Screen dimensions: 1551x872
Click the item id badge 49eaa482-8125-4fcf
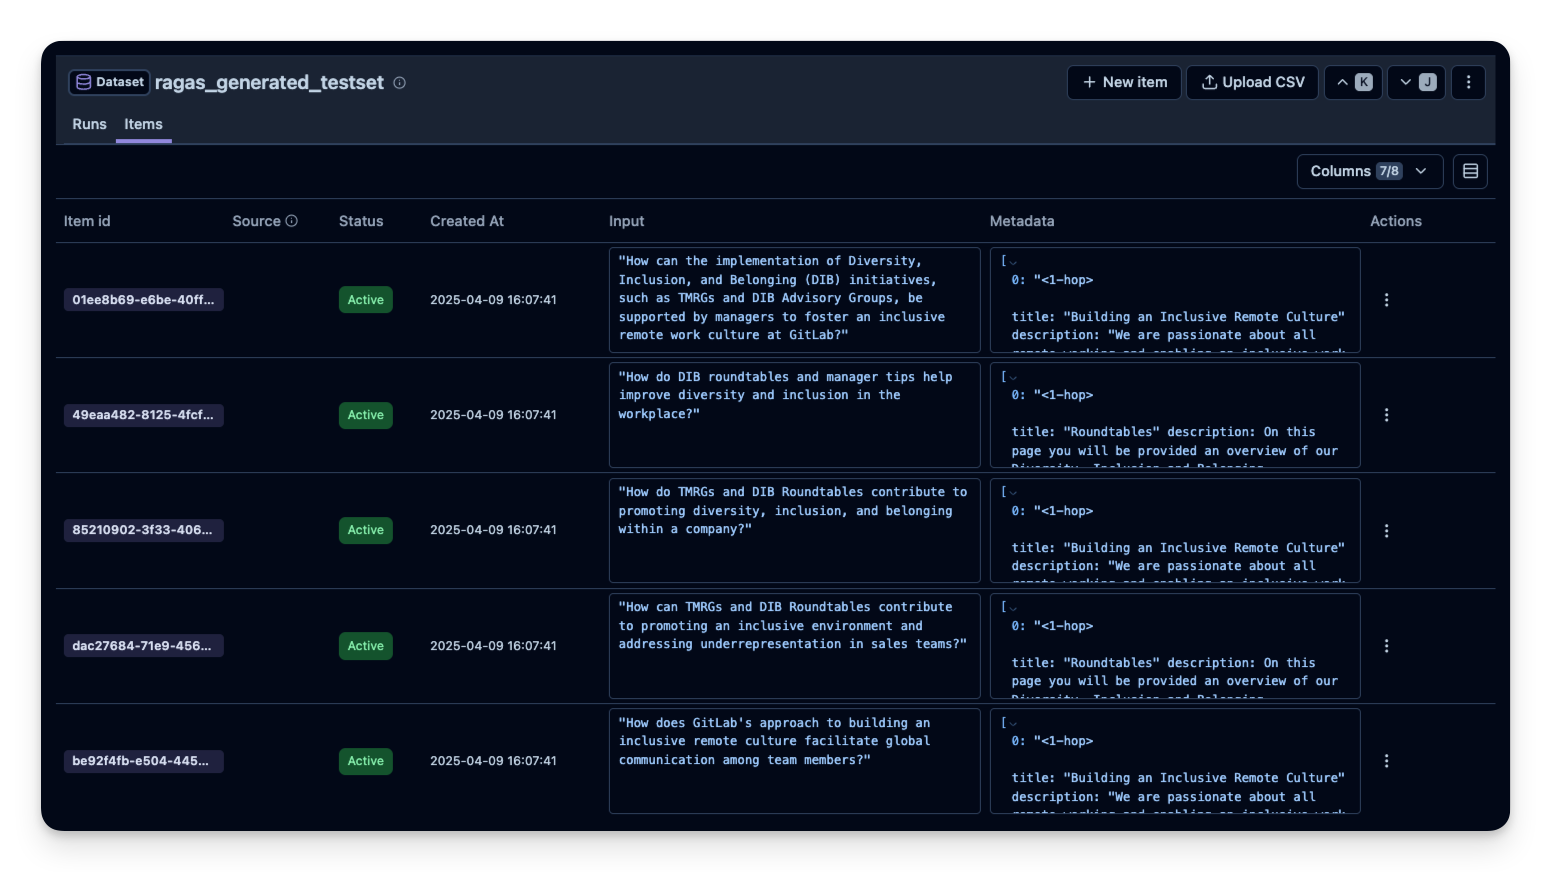coord(143,415)
